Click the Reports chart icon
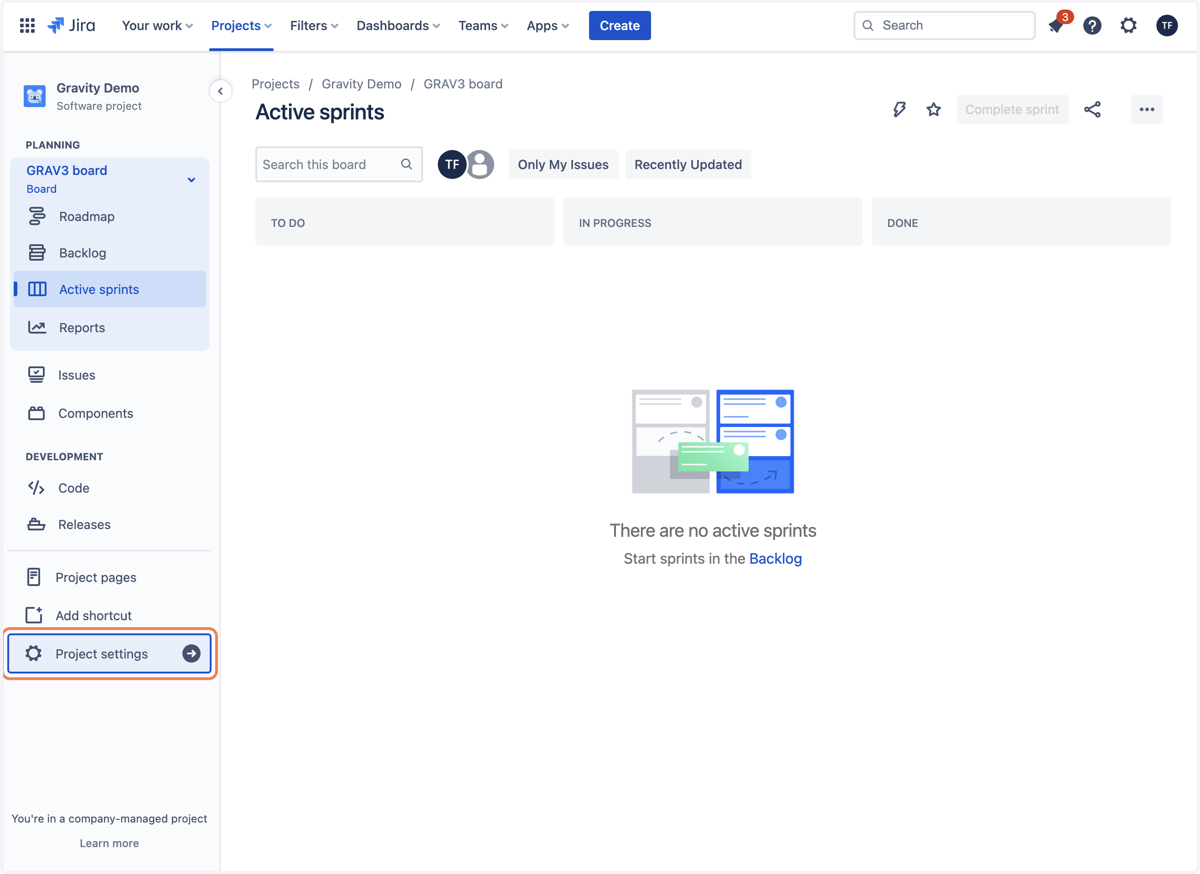Image resolution: width=1200 pixels, height=874 pixels. coord(37,327)
